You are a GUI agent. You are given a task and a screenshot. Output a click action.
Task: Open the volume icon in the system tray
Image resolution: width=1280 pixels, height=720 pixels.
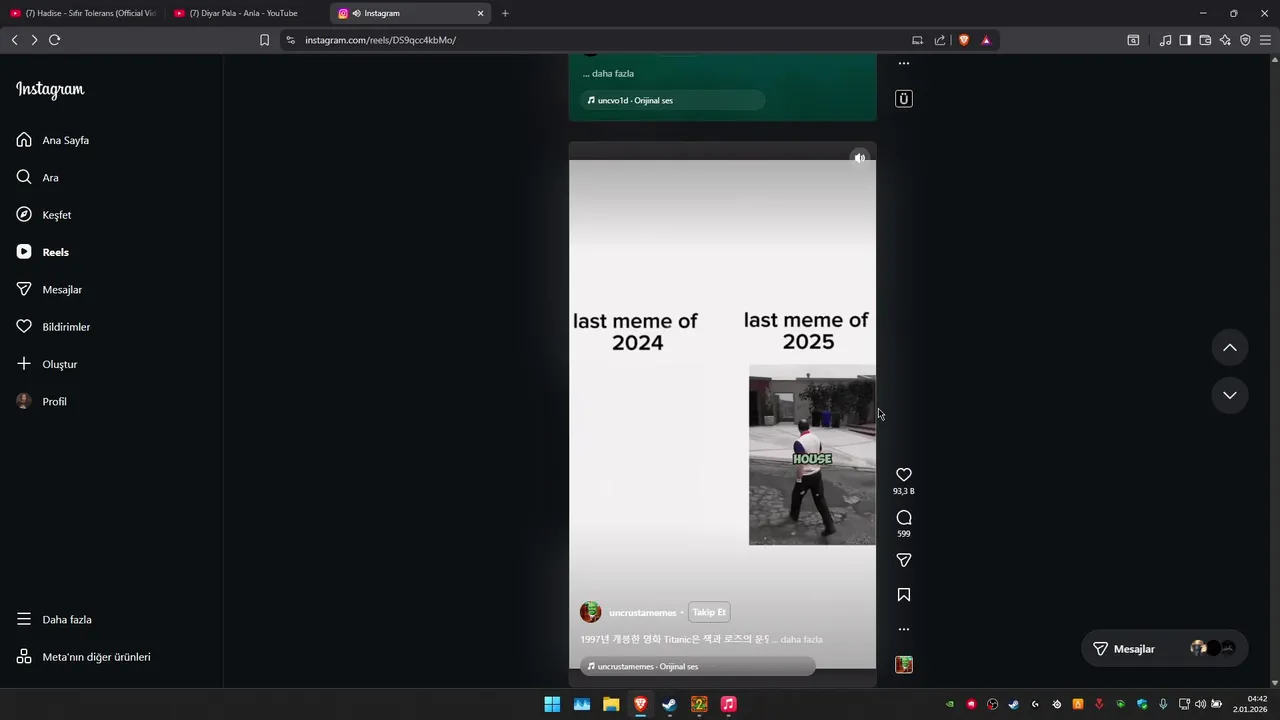pyautogui.click(x=1200, y=704)
